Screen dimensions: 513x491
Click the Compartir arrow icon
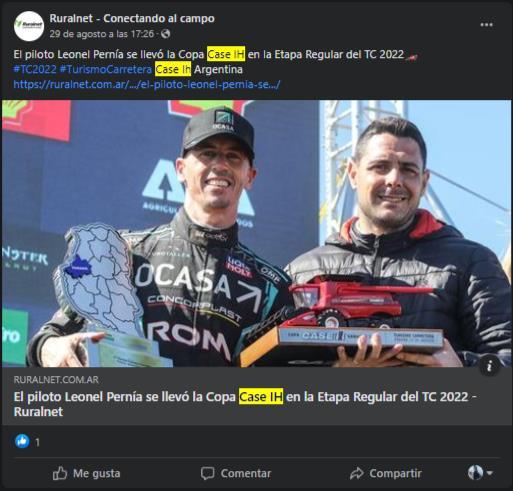click(x=357, y=473)
